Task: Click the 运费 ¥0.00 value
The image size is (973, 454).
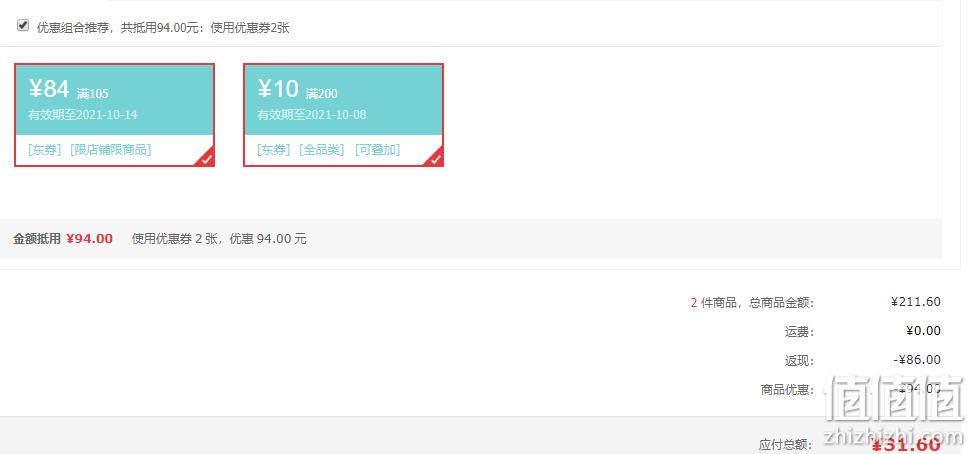Action: [923, 331]
